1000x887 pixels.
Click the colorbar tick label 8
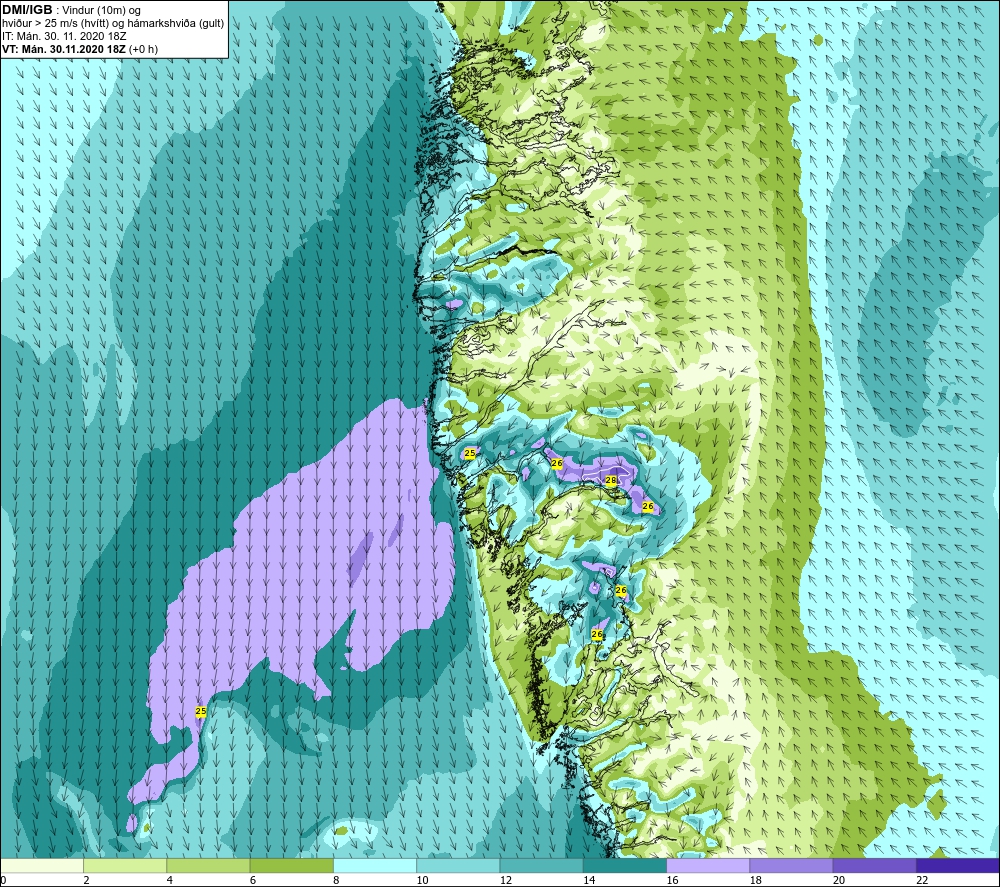coord(336,880)
